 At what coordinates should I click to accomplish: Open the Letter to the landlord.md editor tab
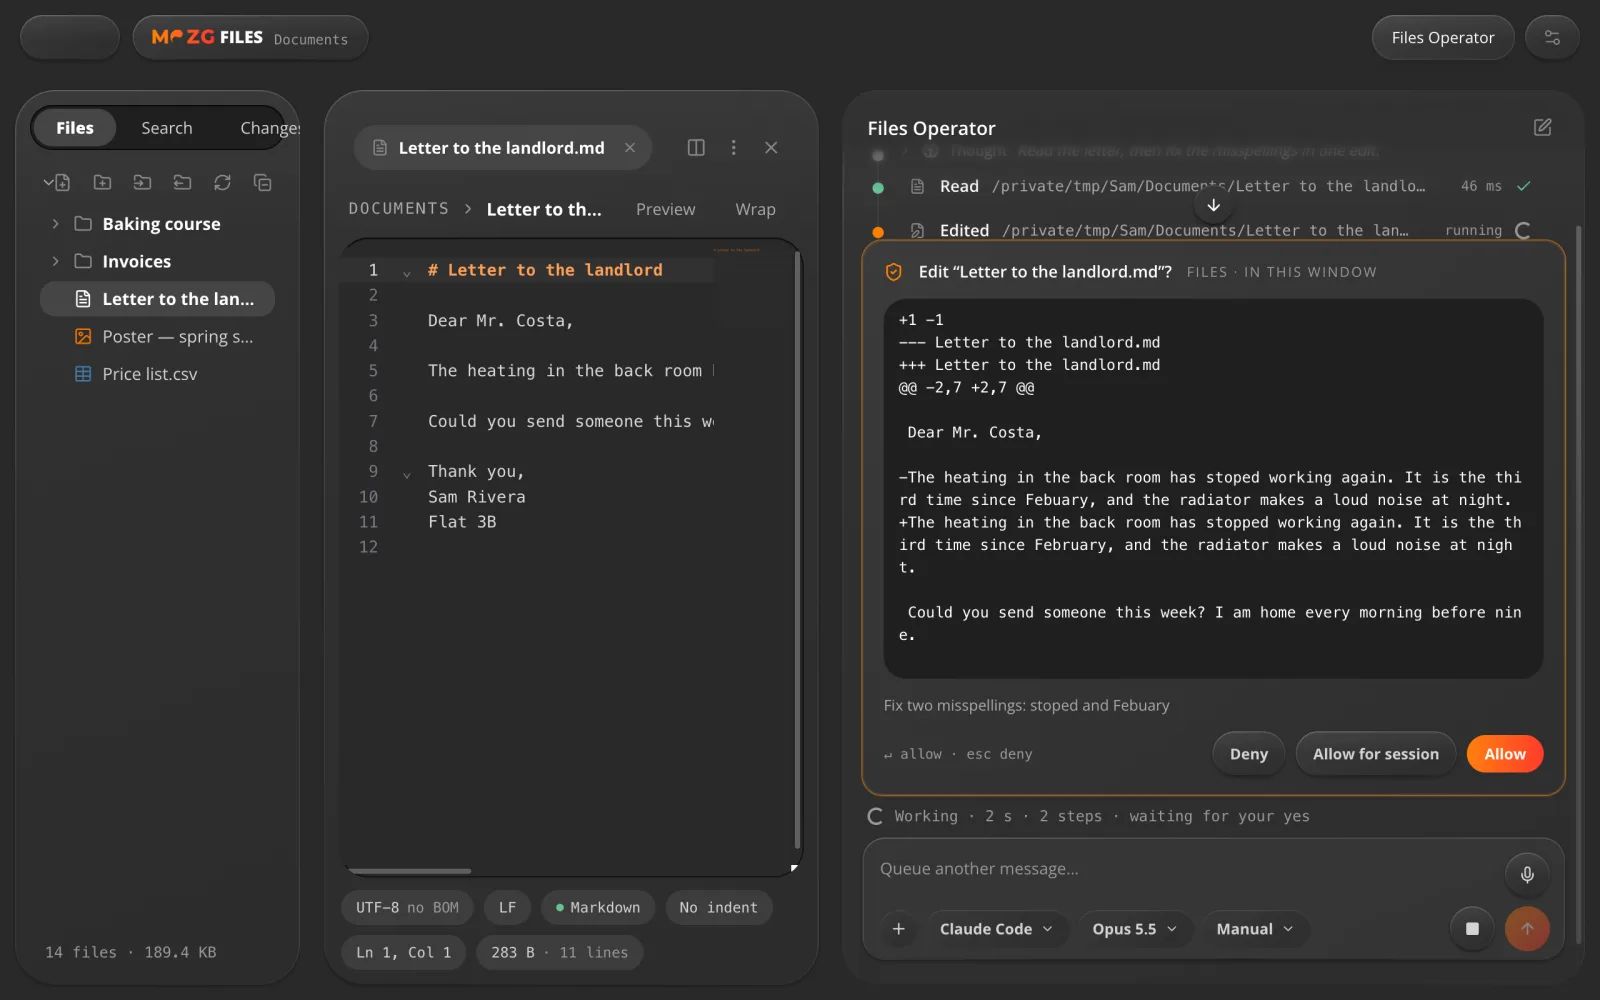coord(502,148)
